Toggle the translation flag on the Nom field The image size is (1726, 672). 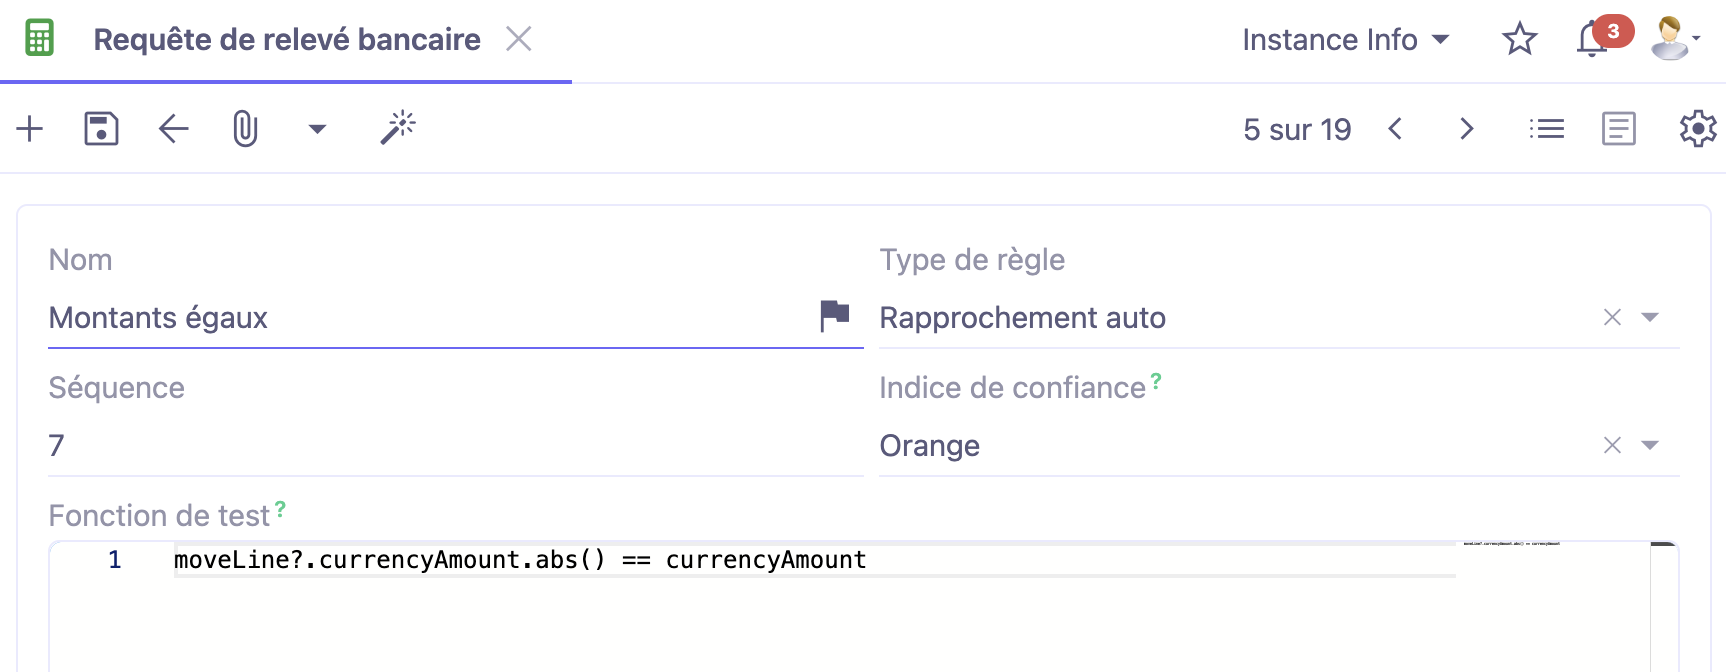pyautogui.click(x=836, y=315)
